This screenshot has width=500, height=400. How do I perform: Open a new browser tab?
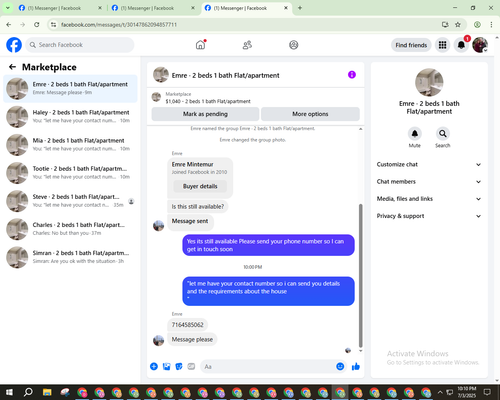click(300, 8)
